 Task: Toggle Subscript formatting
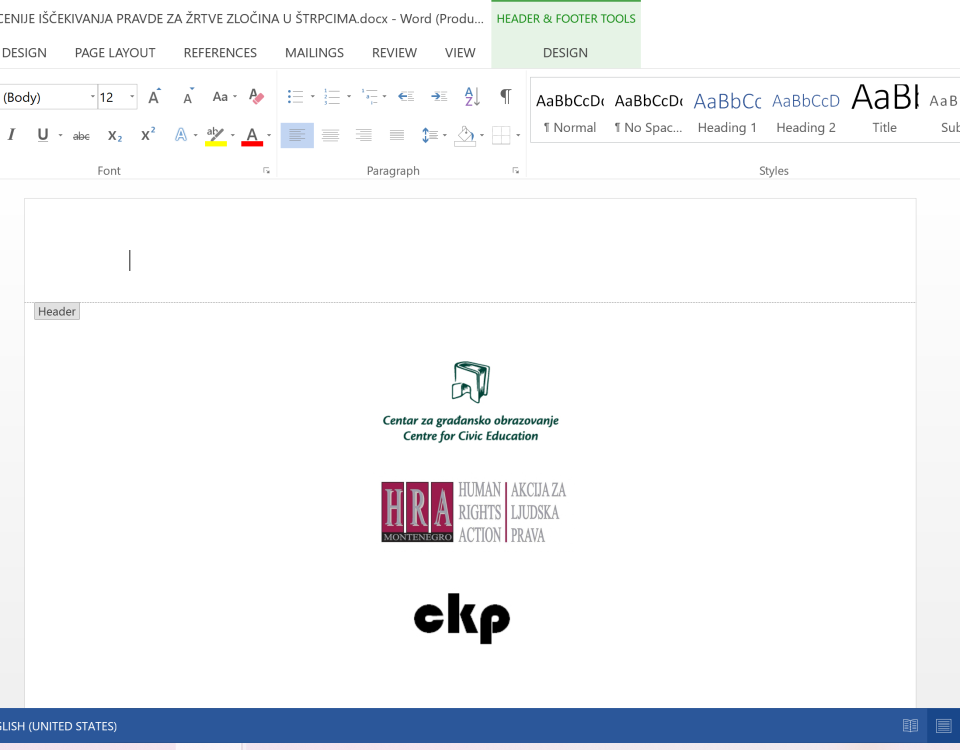pos(114,135)
